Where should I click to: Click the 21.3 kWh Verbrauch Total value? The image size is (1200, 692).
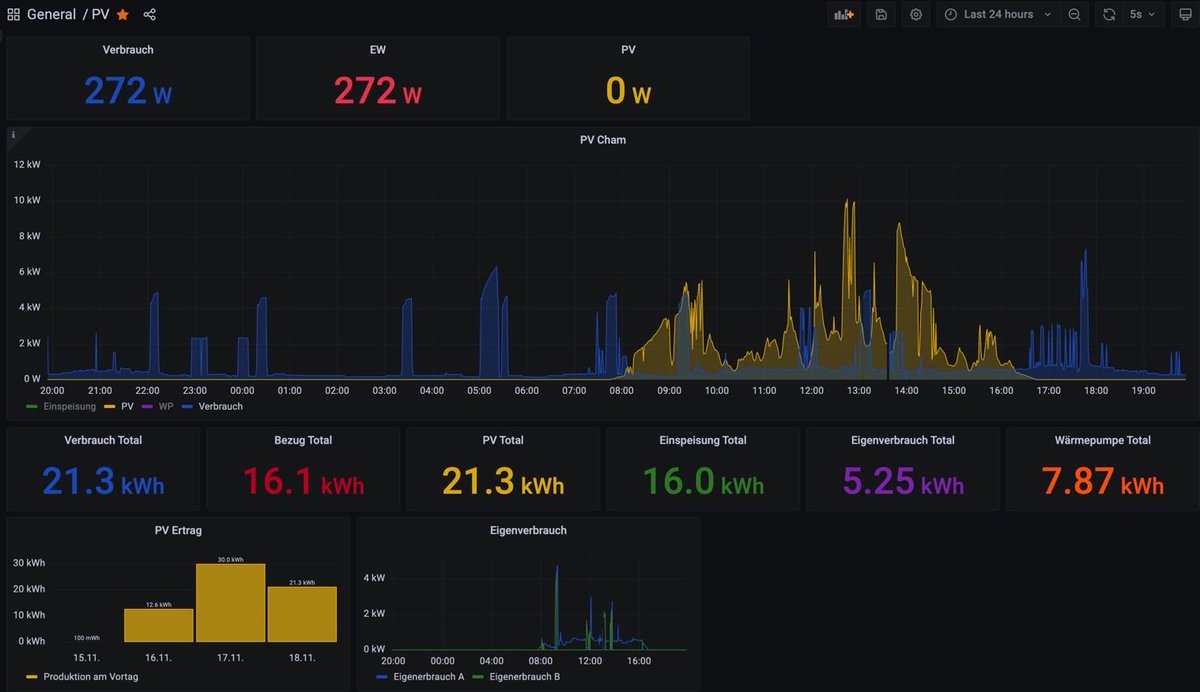click(103, 481)
